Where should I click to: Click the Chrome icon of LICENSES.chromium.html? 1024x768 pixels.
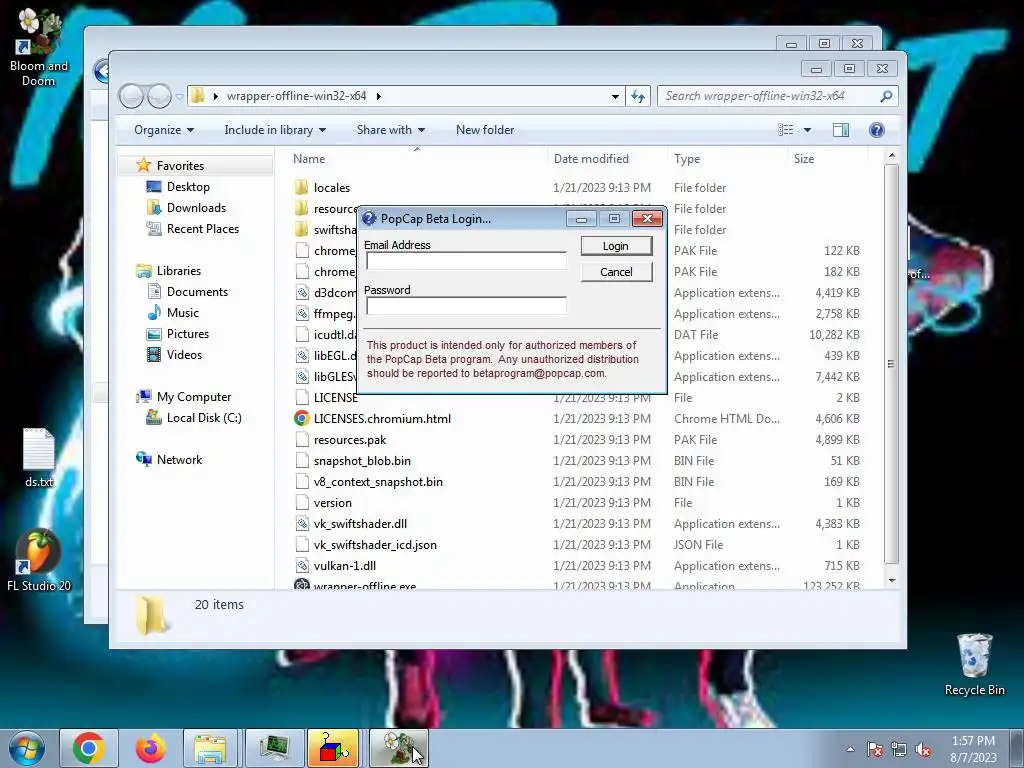[302, 419]
